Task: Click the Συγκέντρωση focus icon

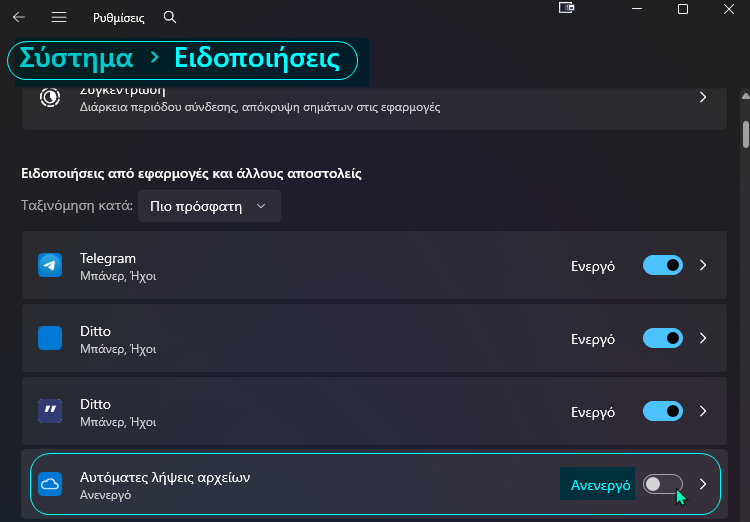Action: pos(50,97)
